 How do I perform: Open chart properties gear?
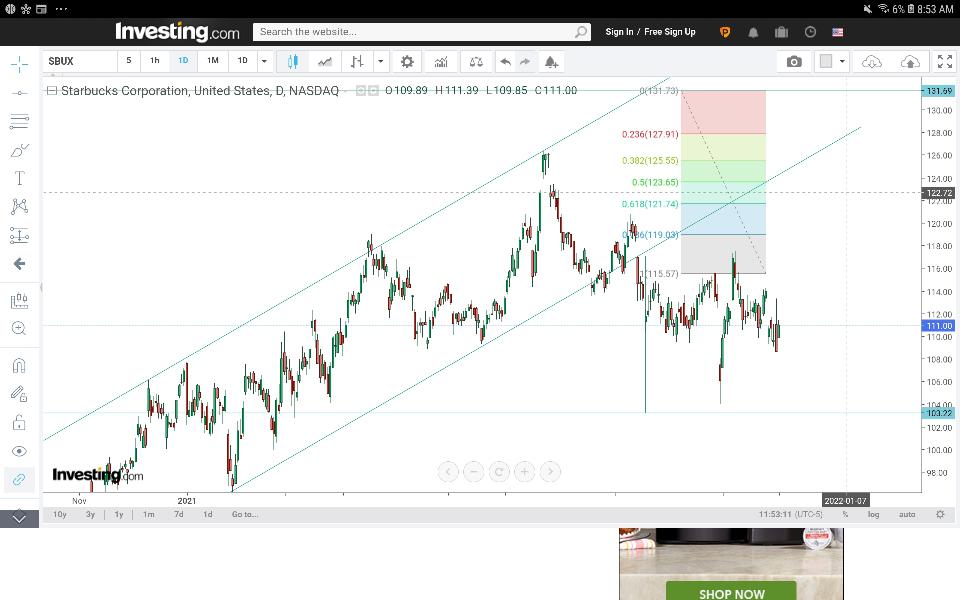pyautogui.click(x=407, y=61)
